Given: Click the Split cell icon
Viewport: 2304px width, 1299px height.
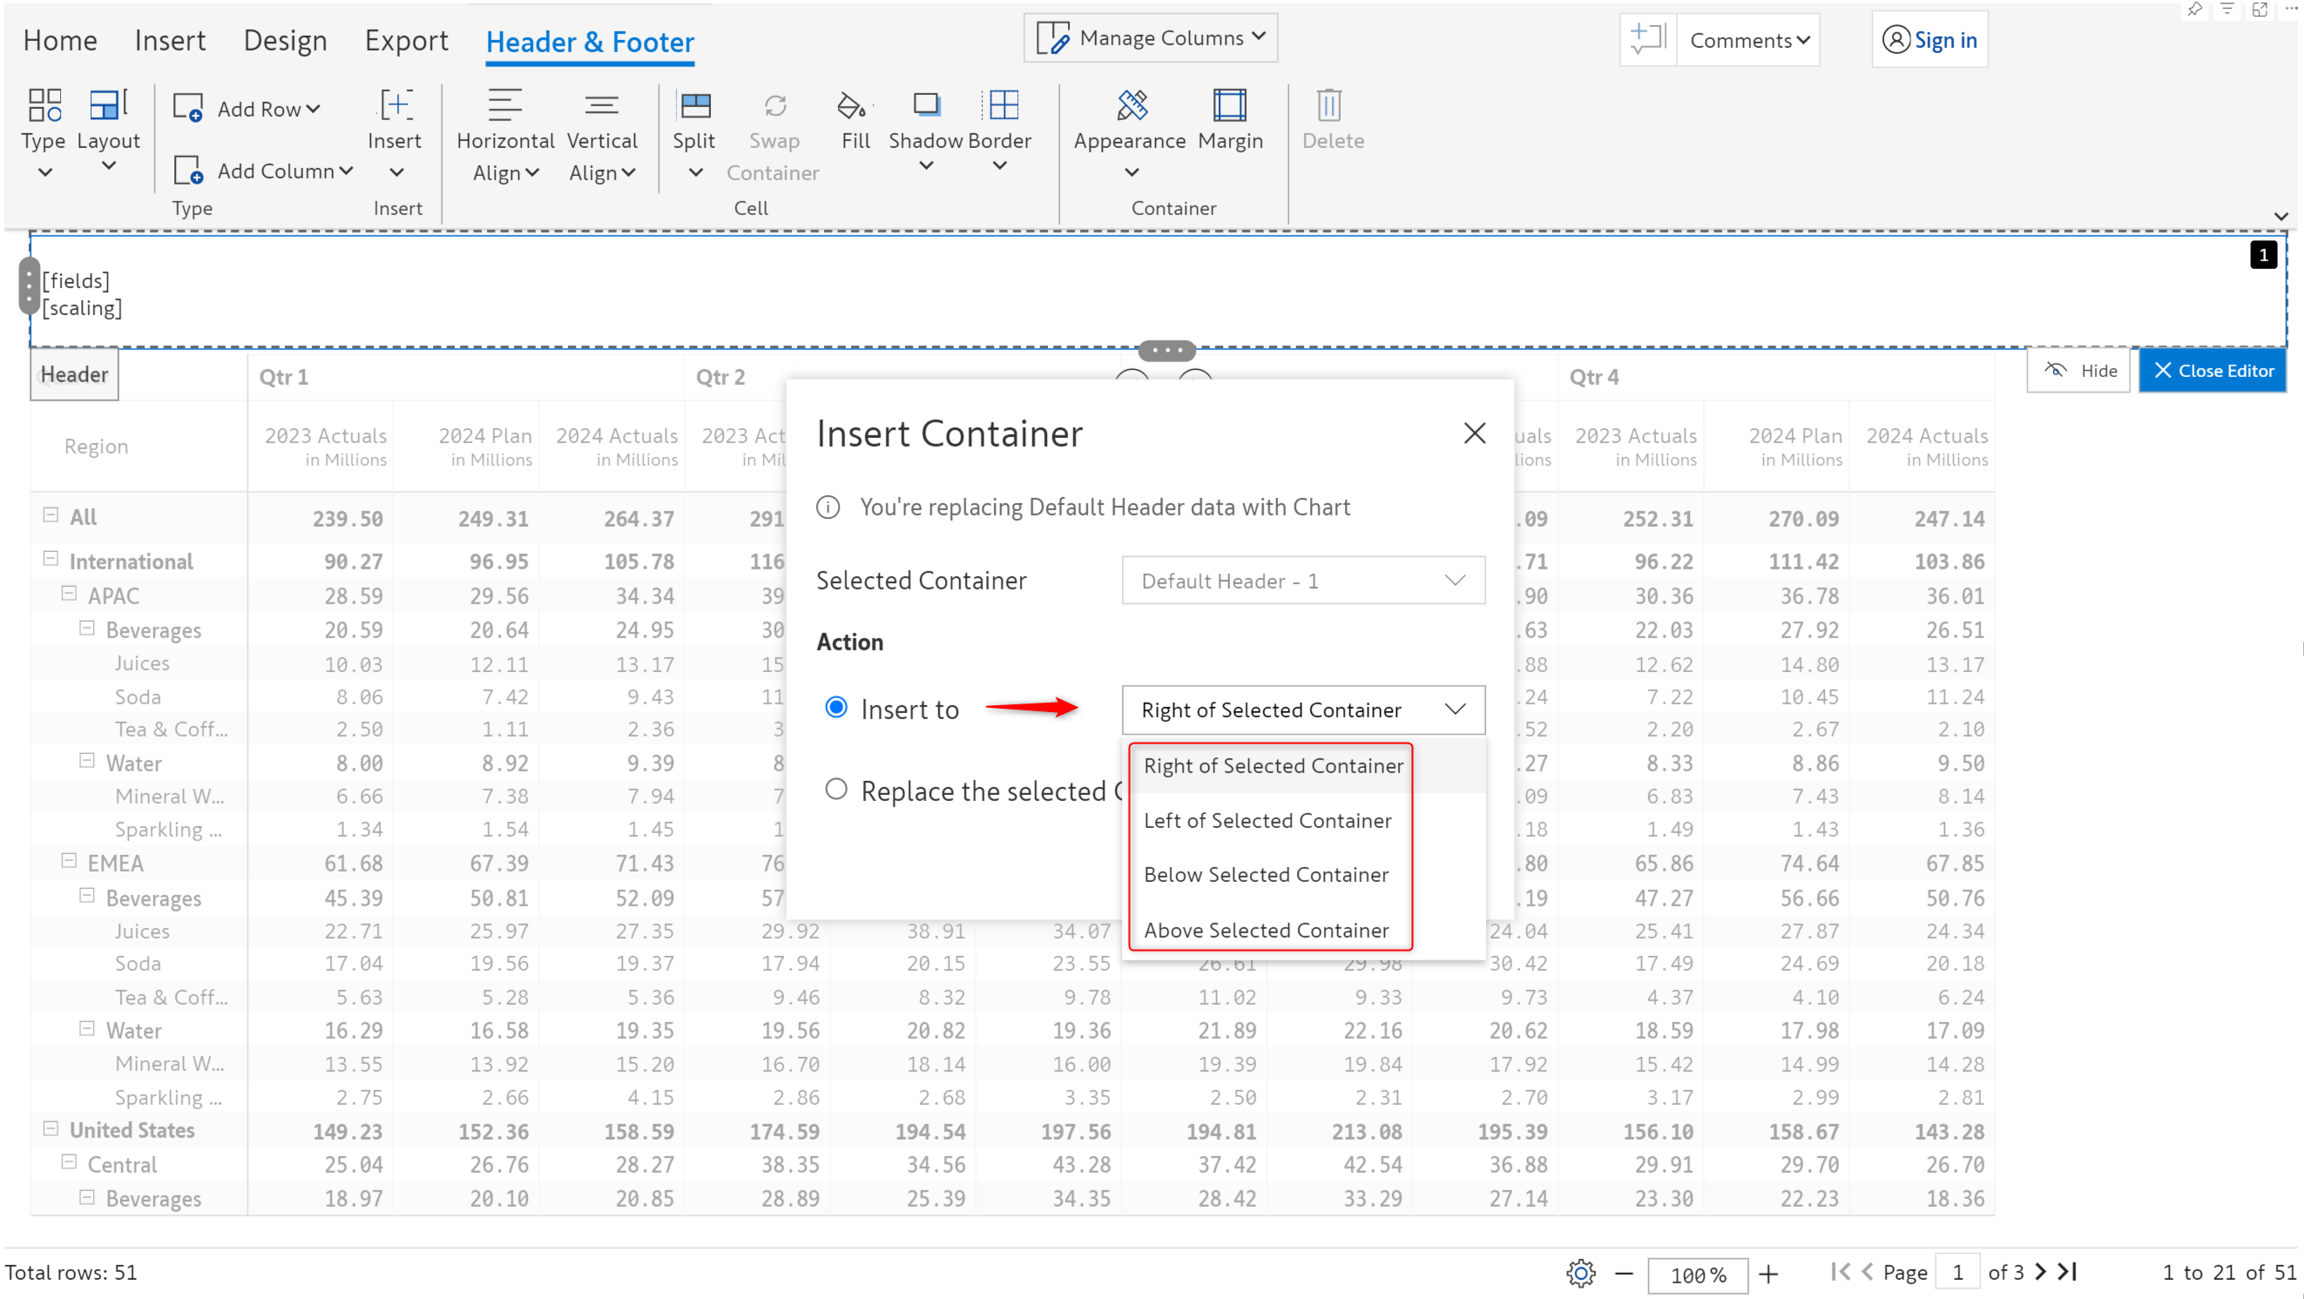Looking at the screenshot, I should (x=694, y=106).
